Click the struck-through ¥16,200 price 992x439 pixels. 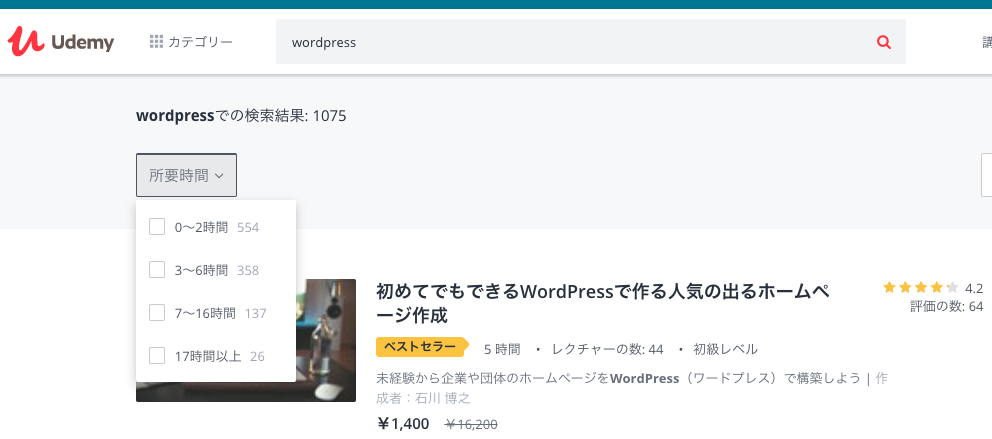click(x=471, y=424)
